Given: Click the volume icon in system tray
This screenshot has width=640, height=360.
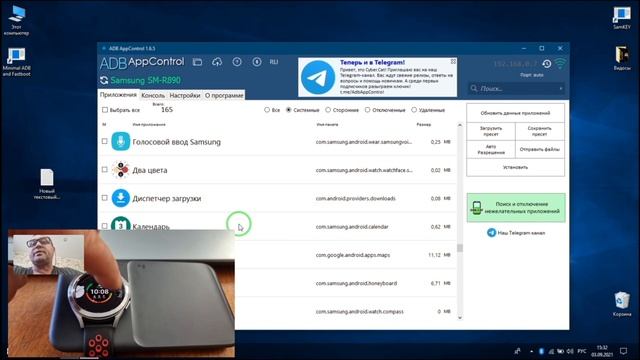Looking at the screenshot, I should (x=570, y=351).
